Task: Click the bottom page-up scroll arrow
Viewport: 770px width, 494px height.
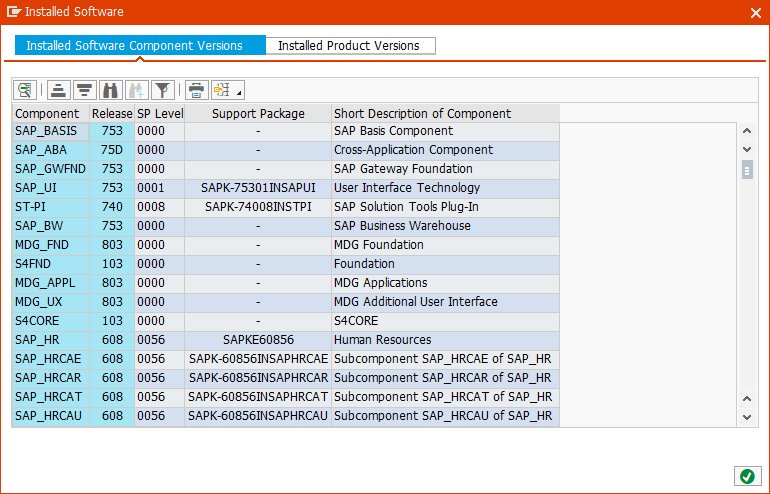Action: click(747, 399)
